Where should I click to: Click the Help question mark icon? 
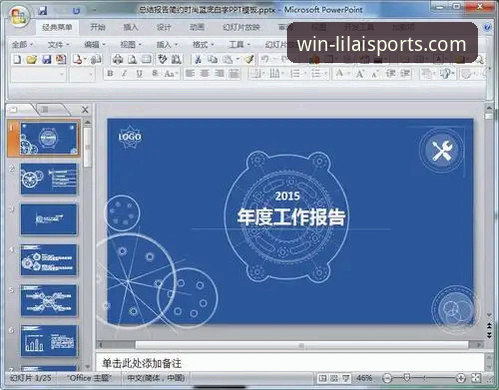click(487, 27)
